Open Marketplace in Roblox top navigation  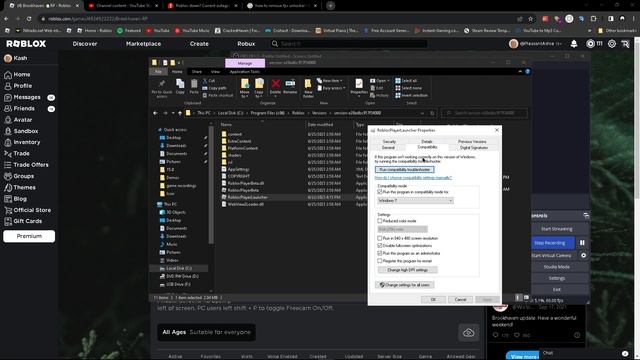click(x=143, y=44)
